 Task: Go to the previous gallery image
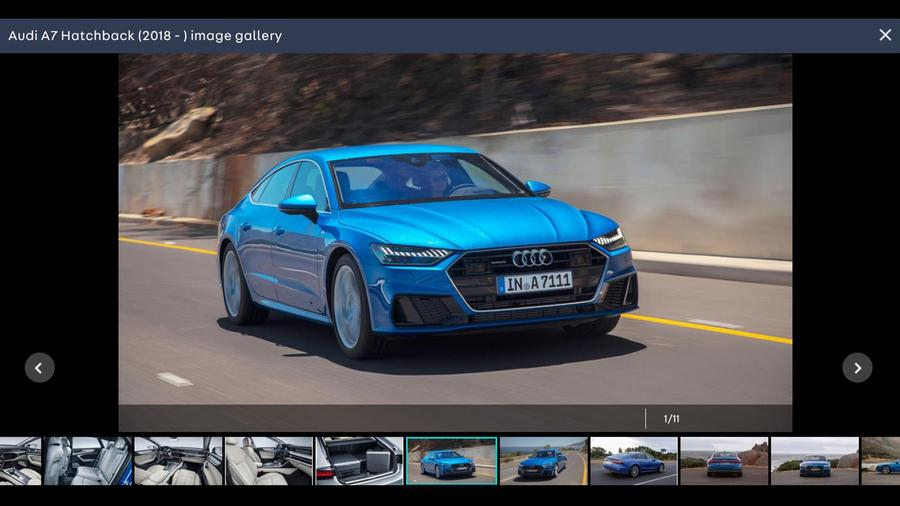40,368
